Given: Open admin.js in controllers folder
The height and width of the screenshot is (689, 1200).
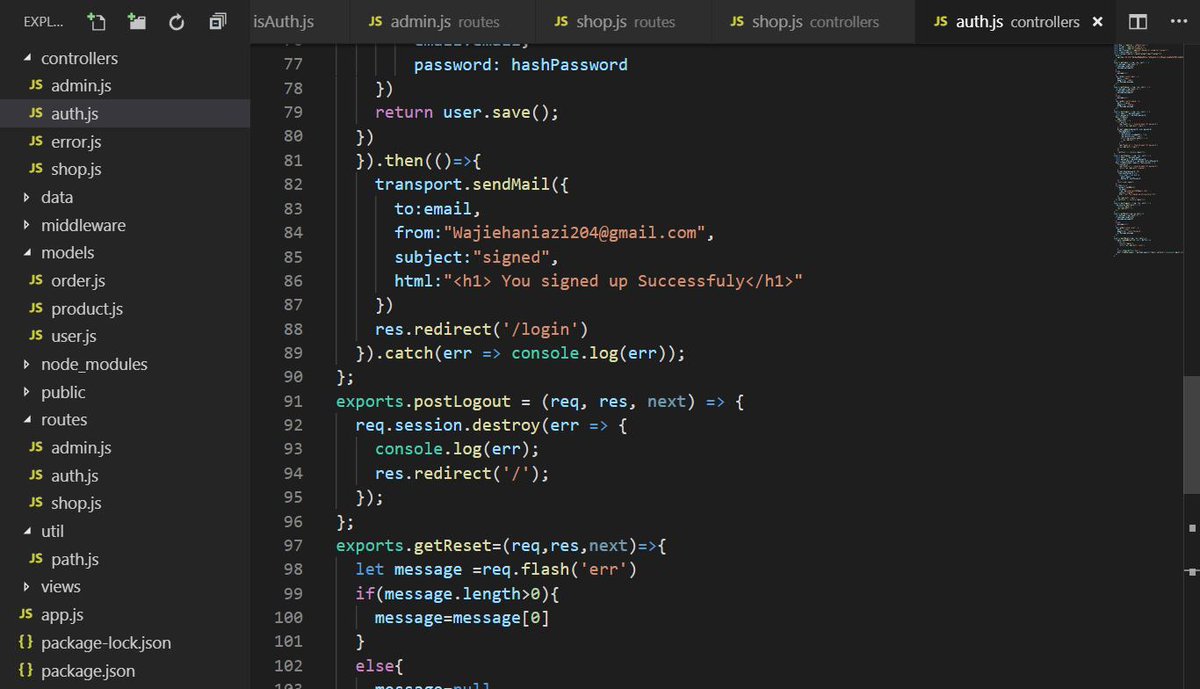Looking at the screenshot, I should (125, 86).
